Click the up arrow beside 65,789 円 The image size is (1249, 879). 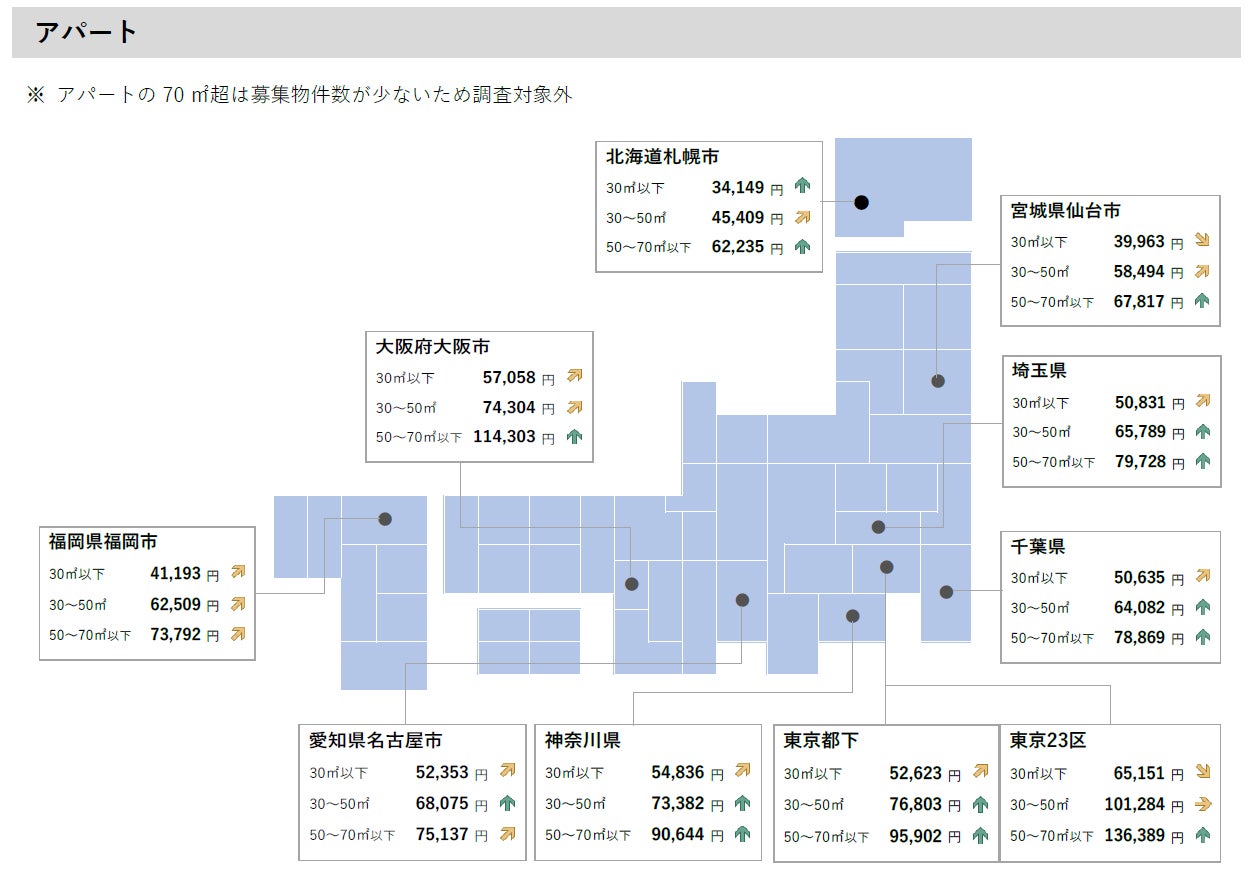[x=1202, y=432]
